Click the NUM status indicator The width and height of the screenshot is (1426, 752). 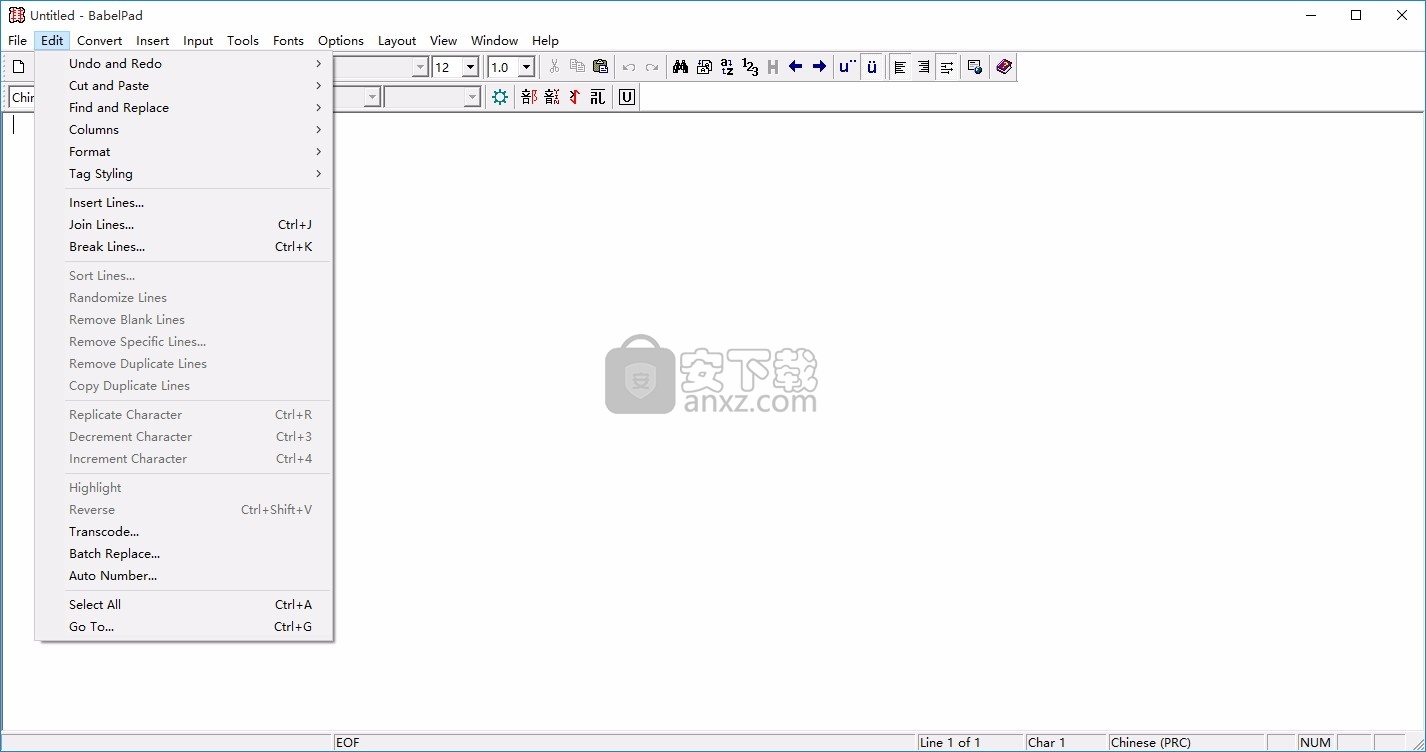tap(1316, 742)
